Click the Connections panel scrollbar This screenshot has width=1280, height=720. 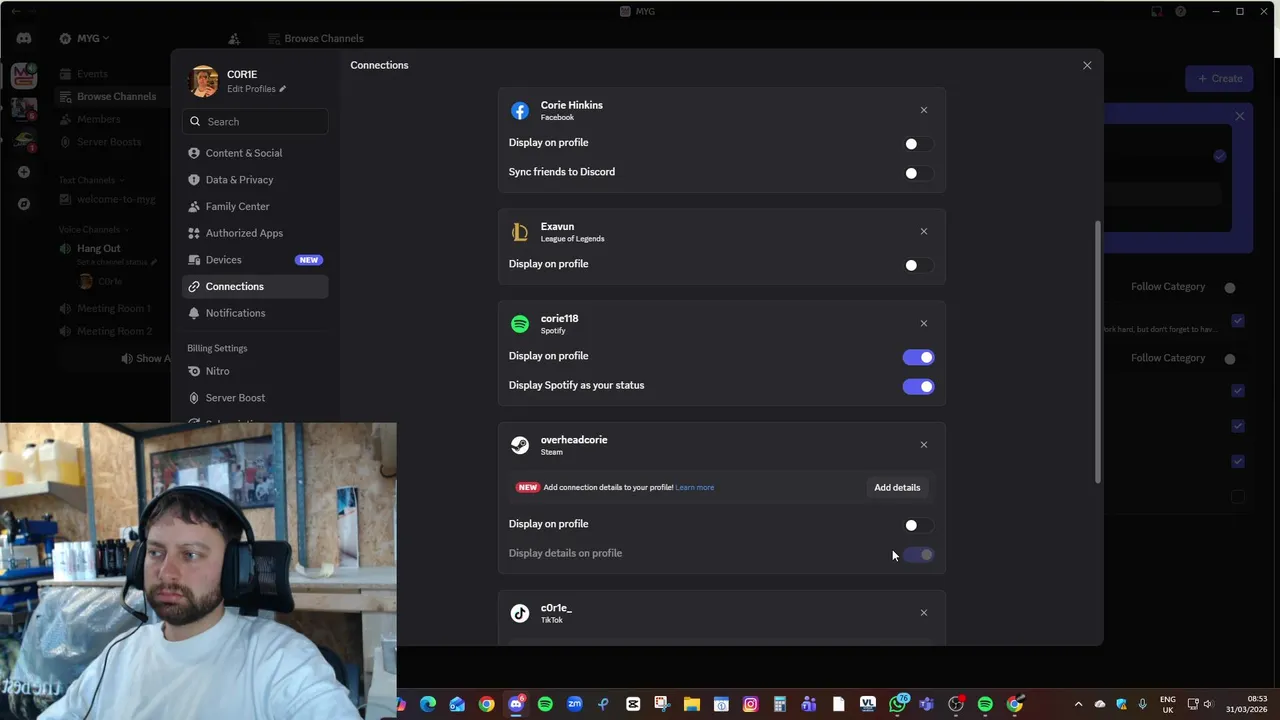1098,352
